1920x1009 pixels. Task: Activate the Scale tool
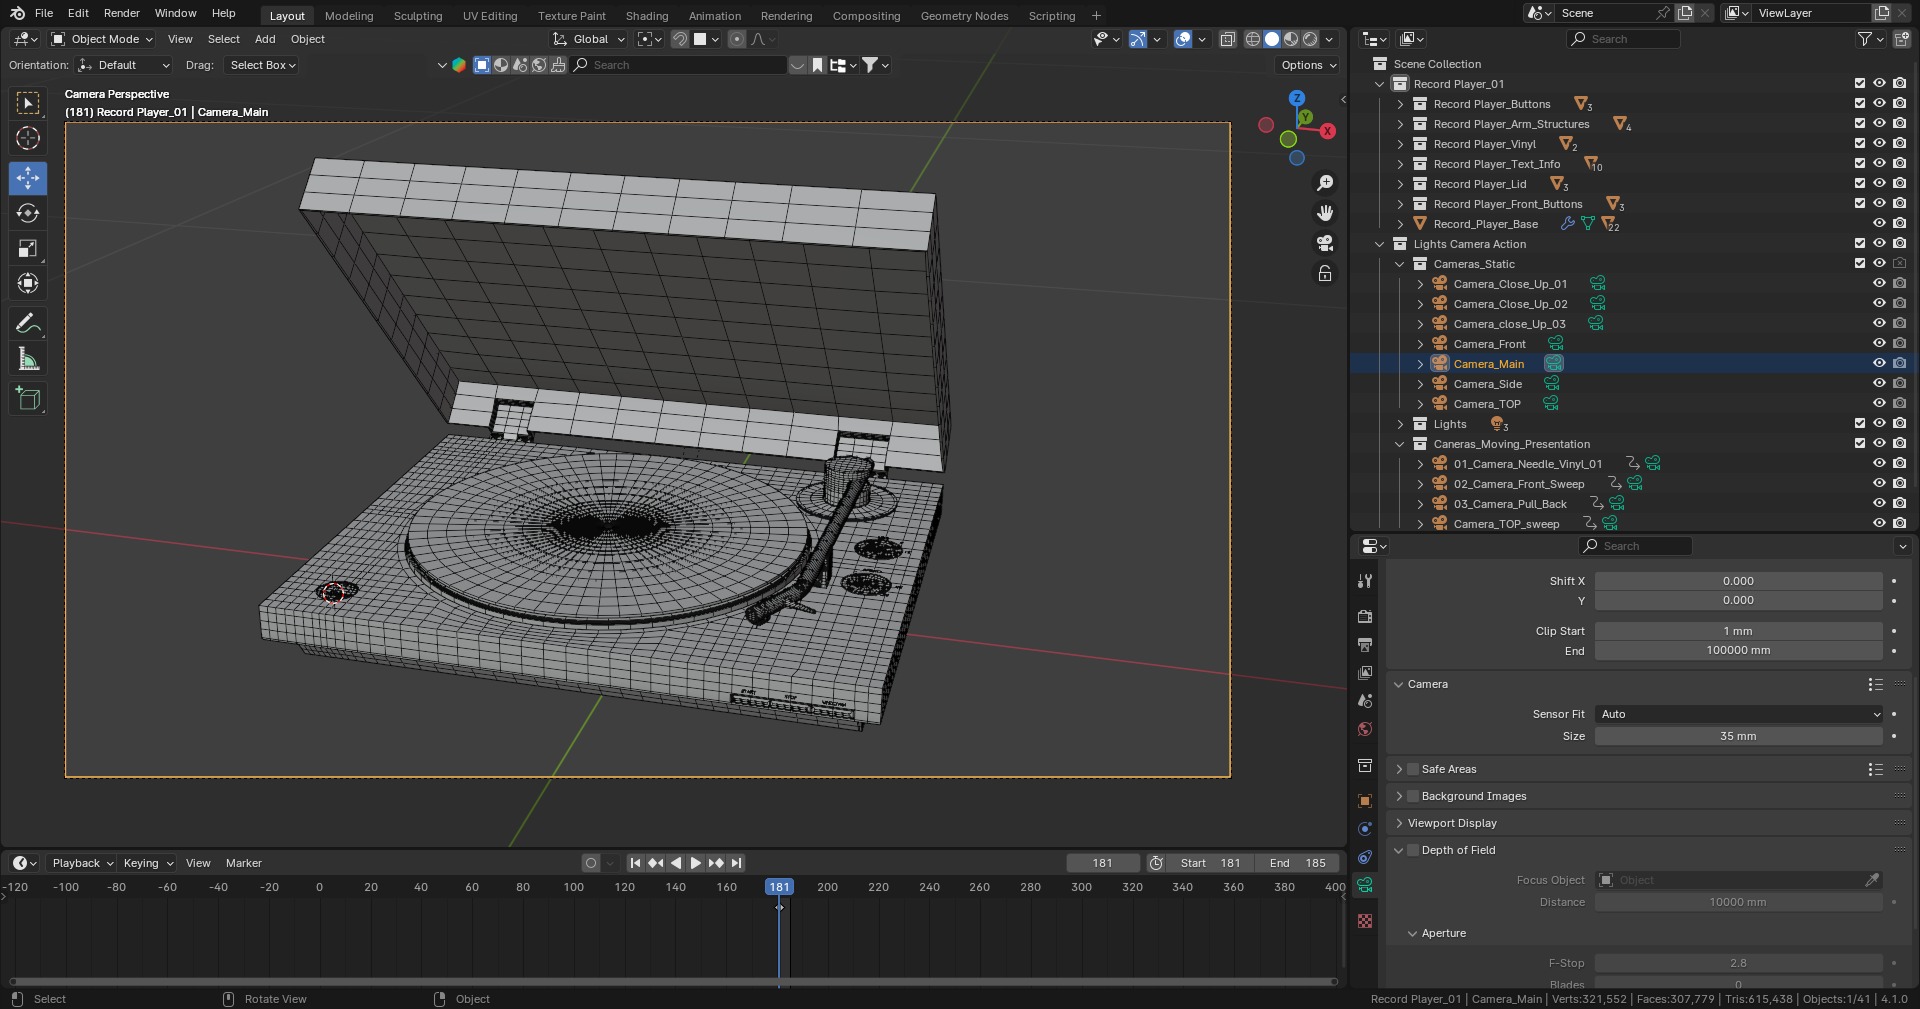[x=28, y=248]
